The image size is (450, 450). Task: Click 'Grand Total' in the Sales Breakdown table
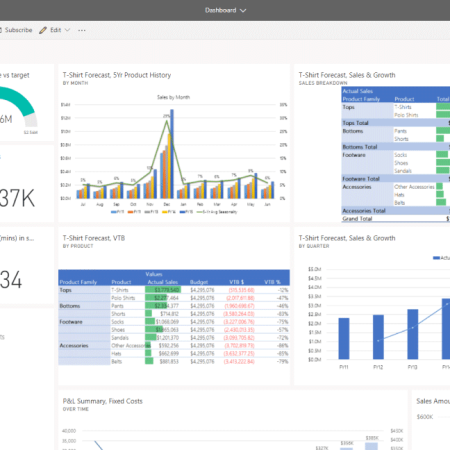tap(357, 219)
